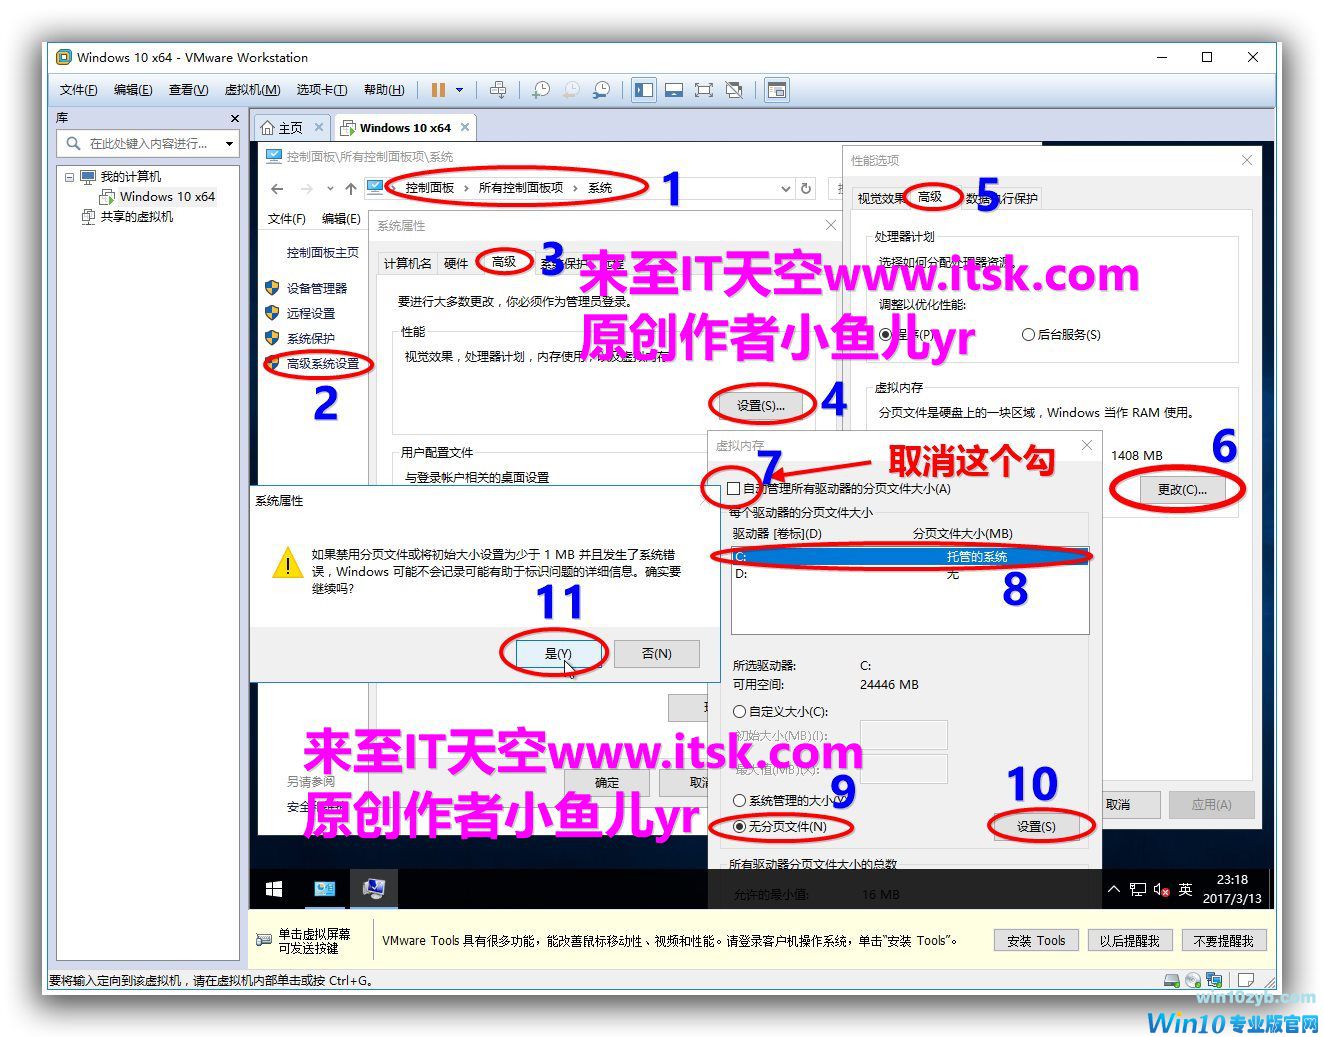Open the 文件(F) menu in VMware Workstation
Screen dimensions: 1324x1037
point(79,90)
